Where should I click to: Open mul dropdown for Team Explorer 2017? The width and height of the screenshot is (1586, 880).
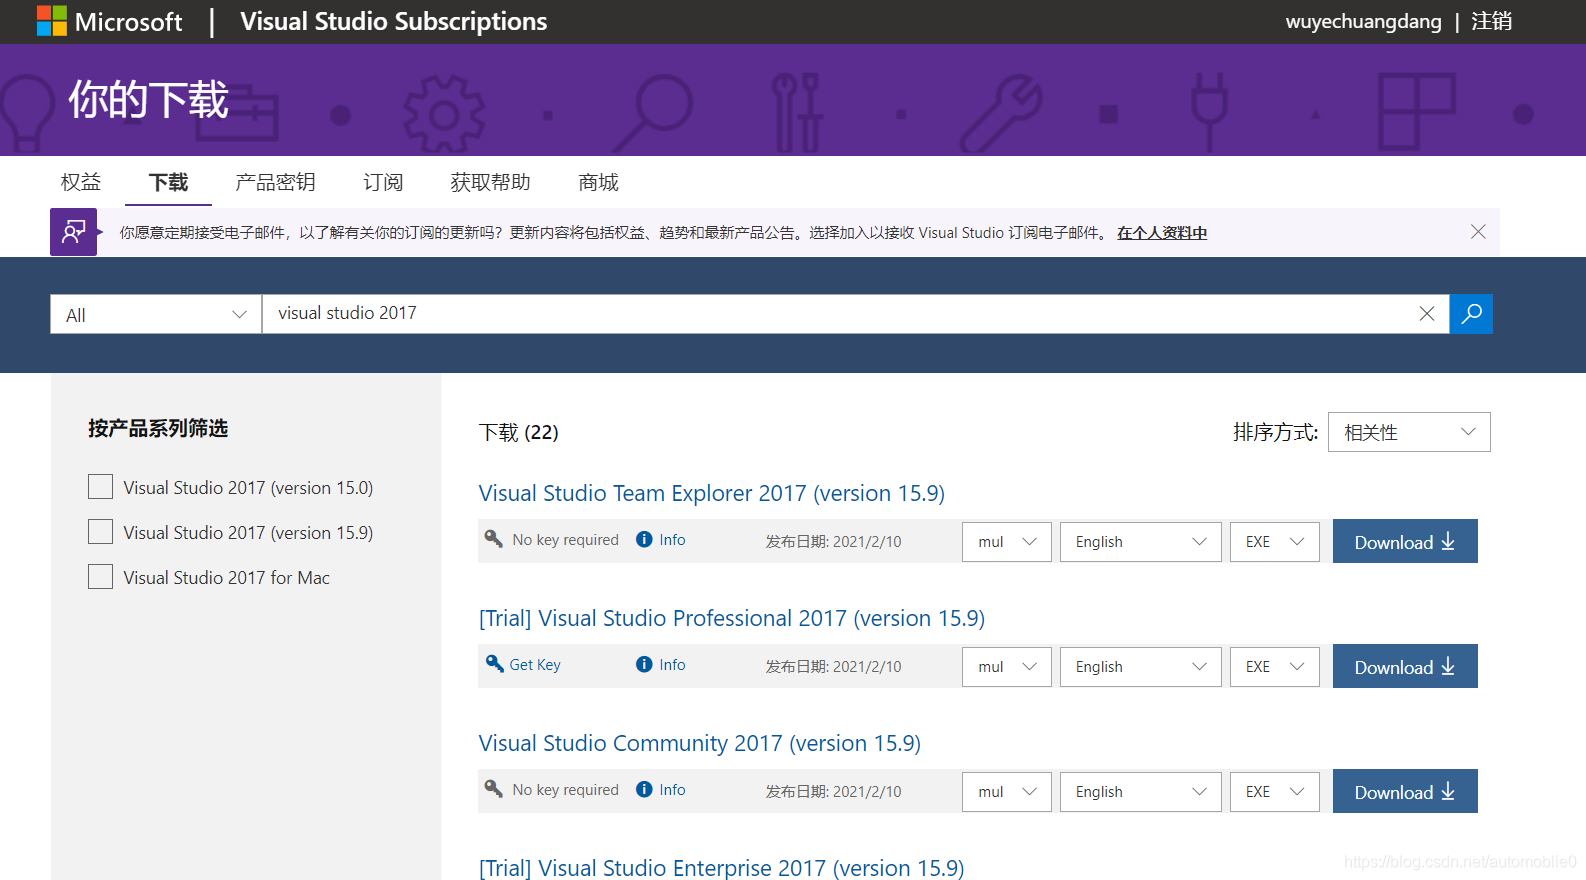pyautogui.click(x=1007, y=542)
